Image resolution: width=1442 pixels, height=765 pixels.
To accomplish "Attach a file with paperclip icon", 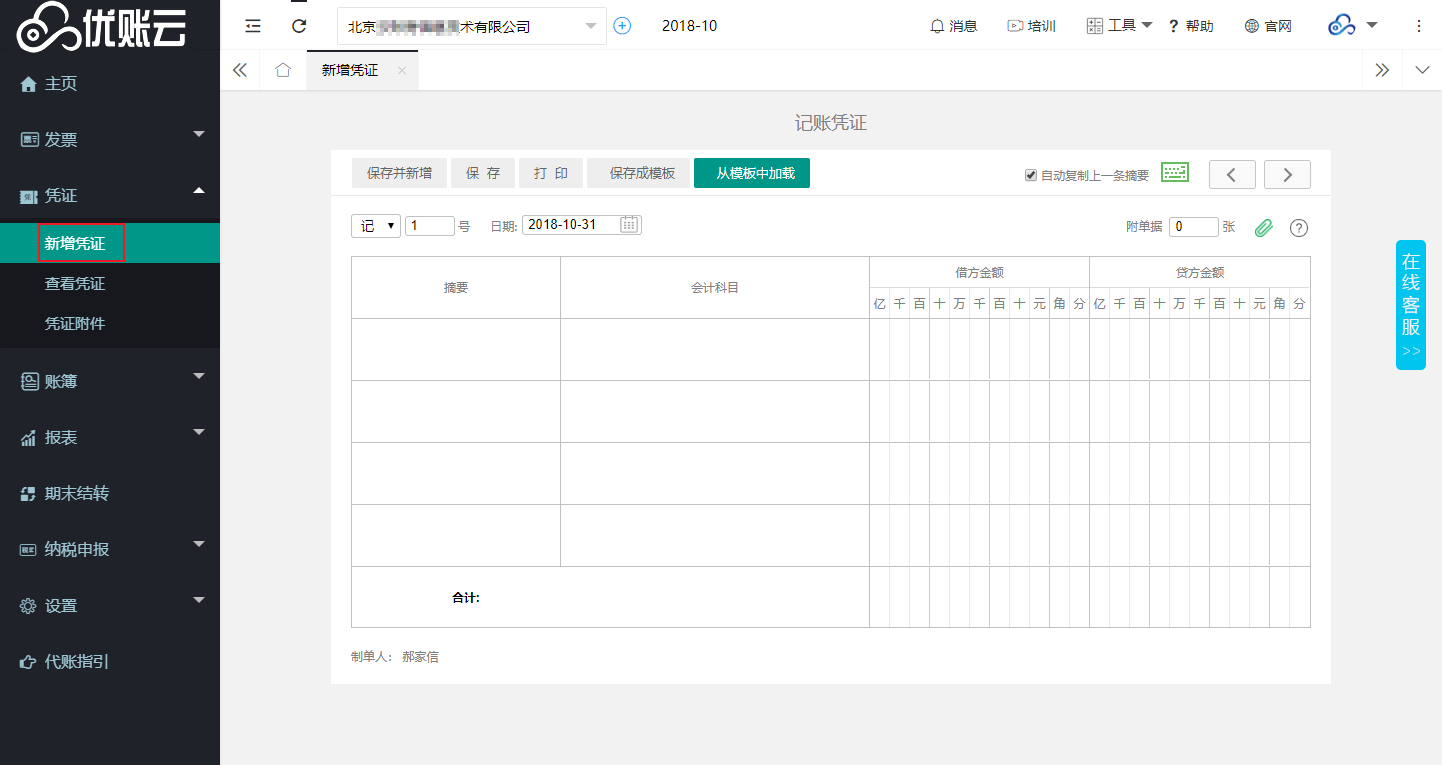I will pyautogui.click(x=1264, y=227).
